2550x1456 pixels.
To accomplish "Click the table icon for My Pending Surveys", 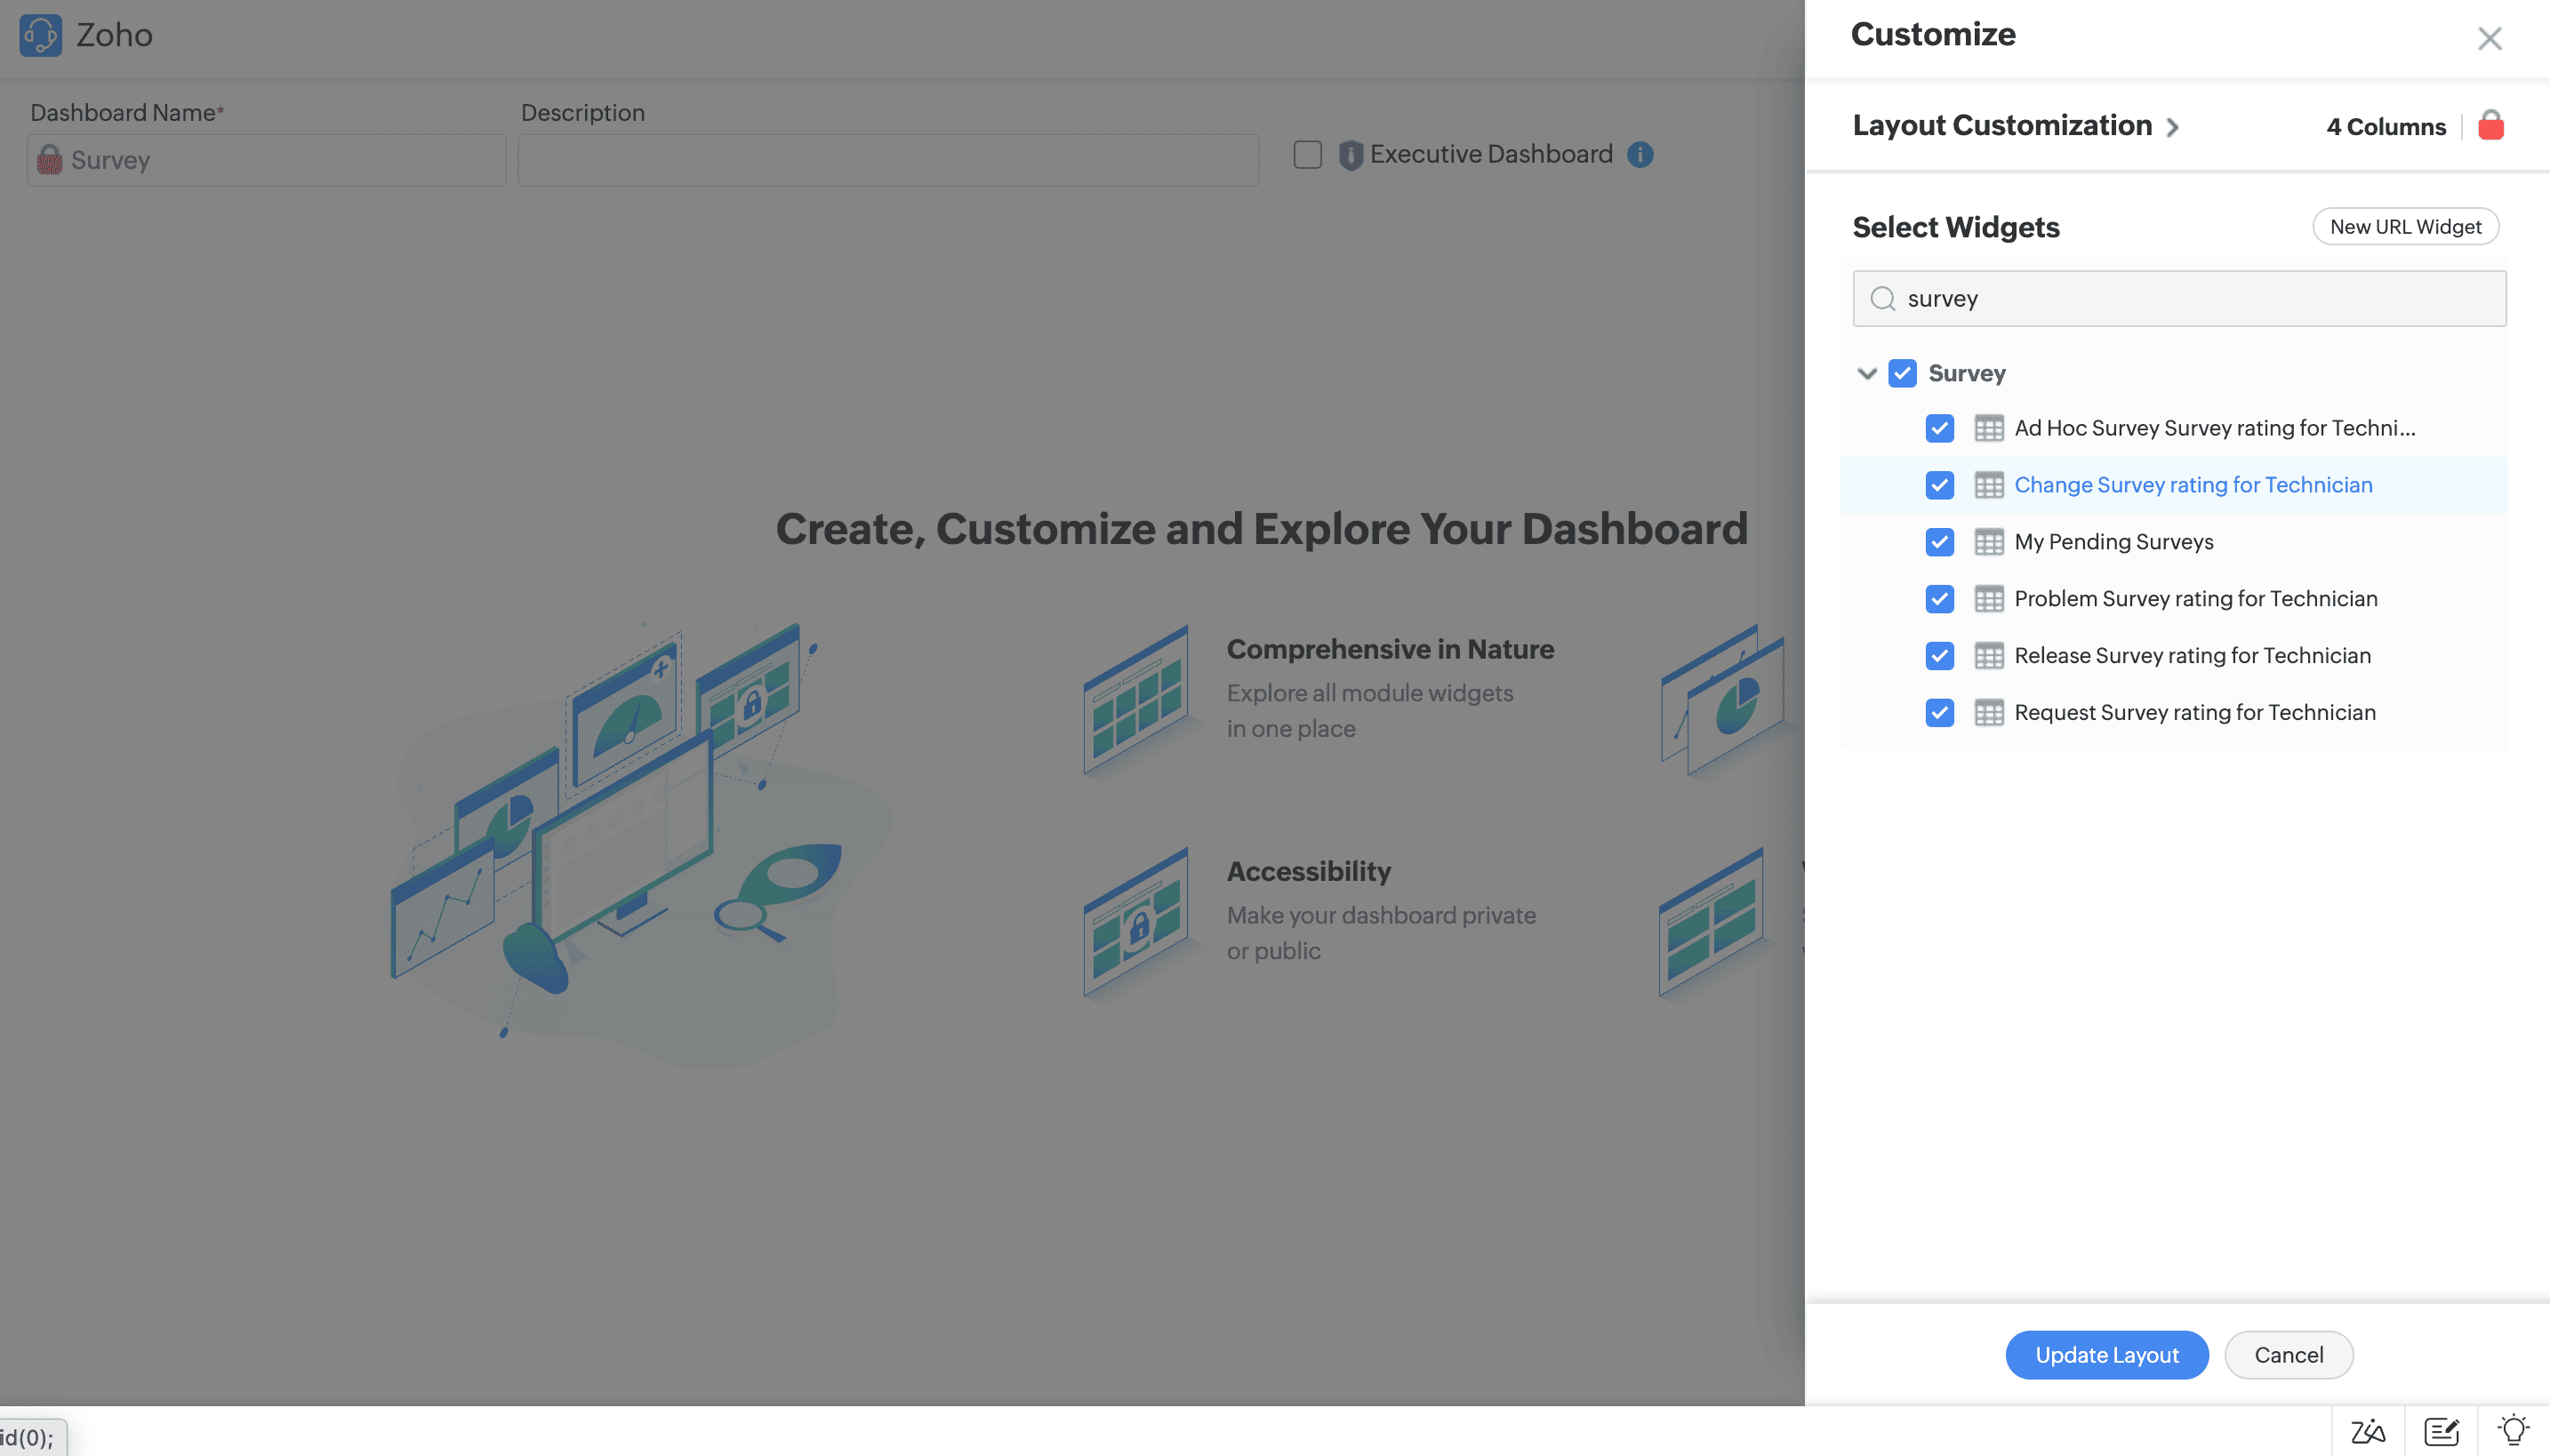I will [x=1988, y=542].
